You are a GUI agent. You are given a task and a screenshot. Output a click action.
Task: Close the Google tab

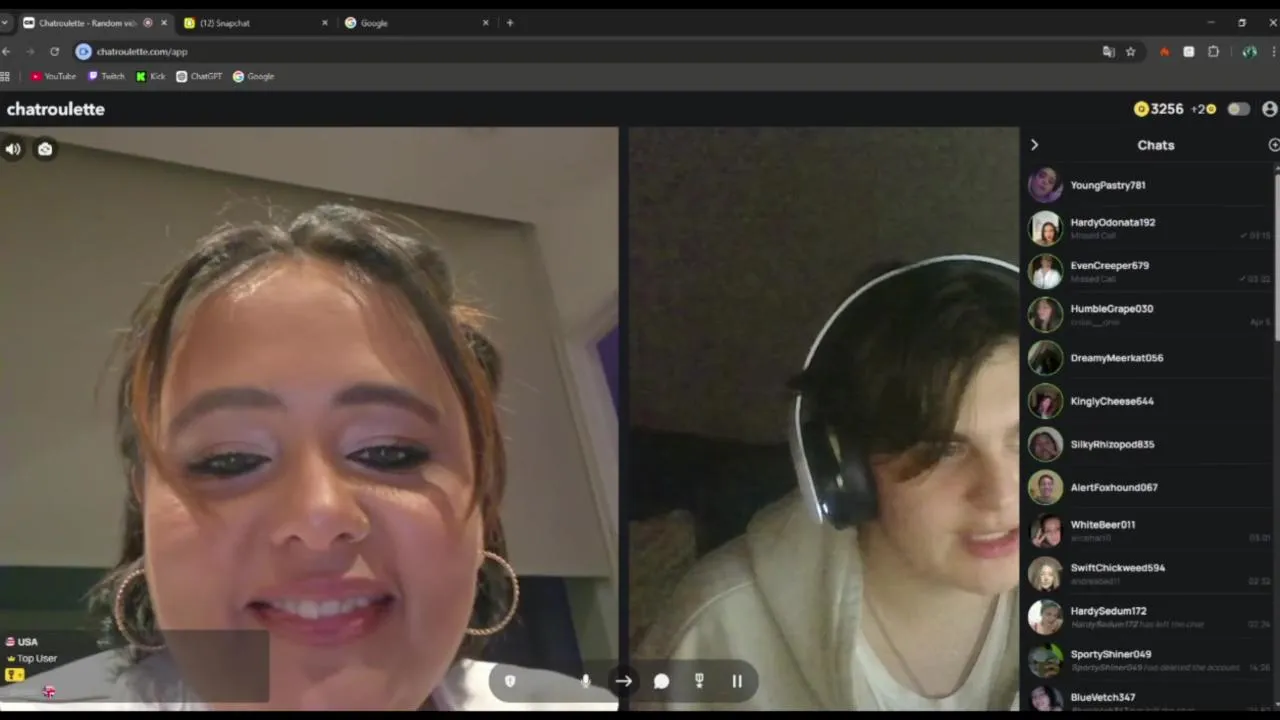(x=486, y=23)
